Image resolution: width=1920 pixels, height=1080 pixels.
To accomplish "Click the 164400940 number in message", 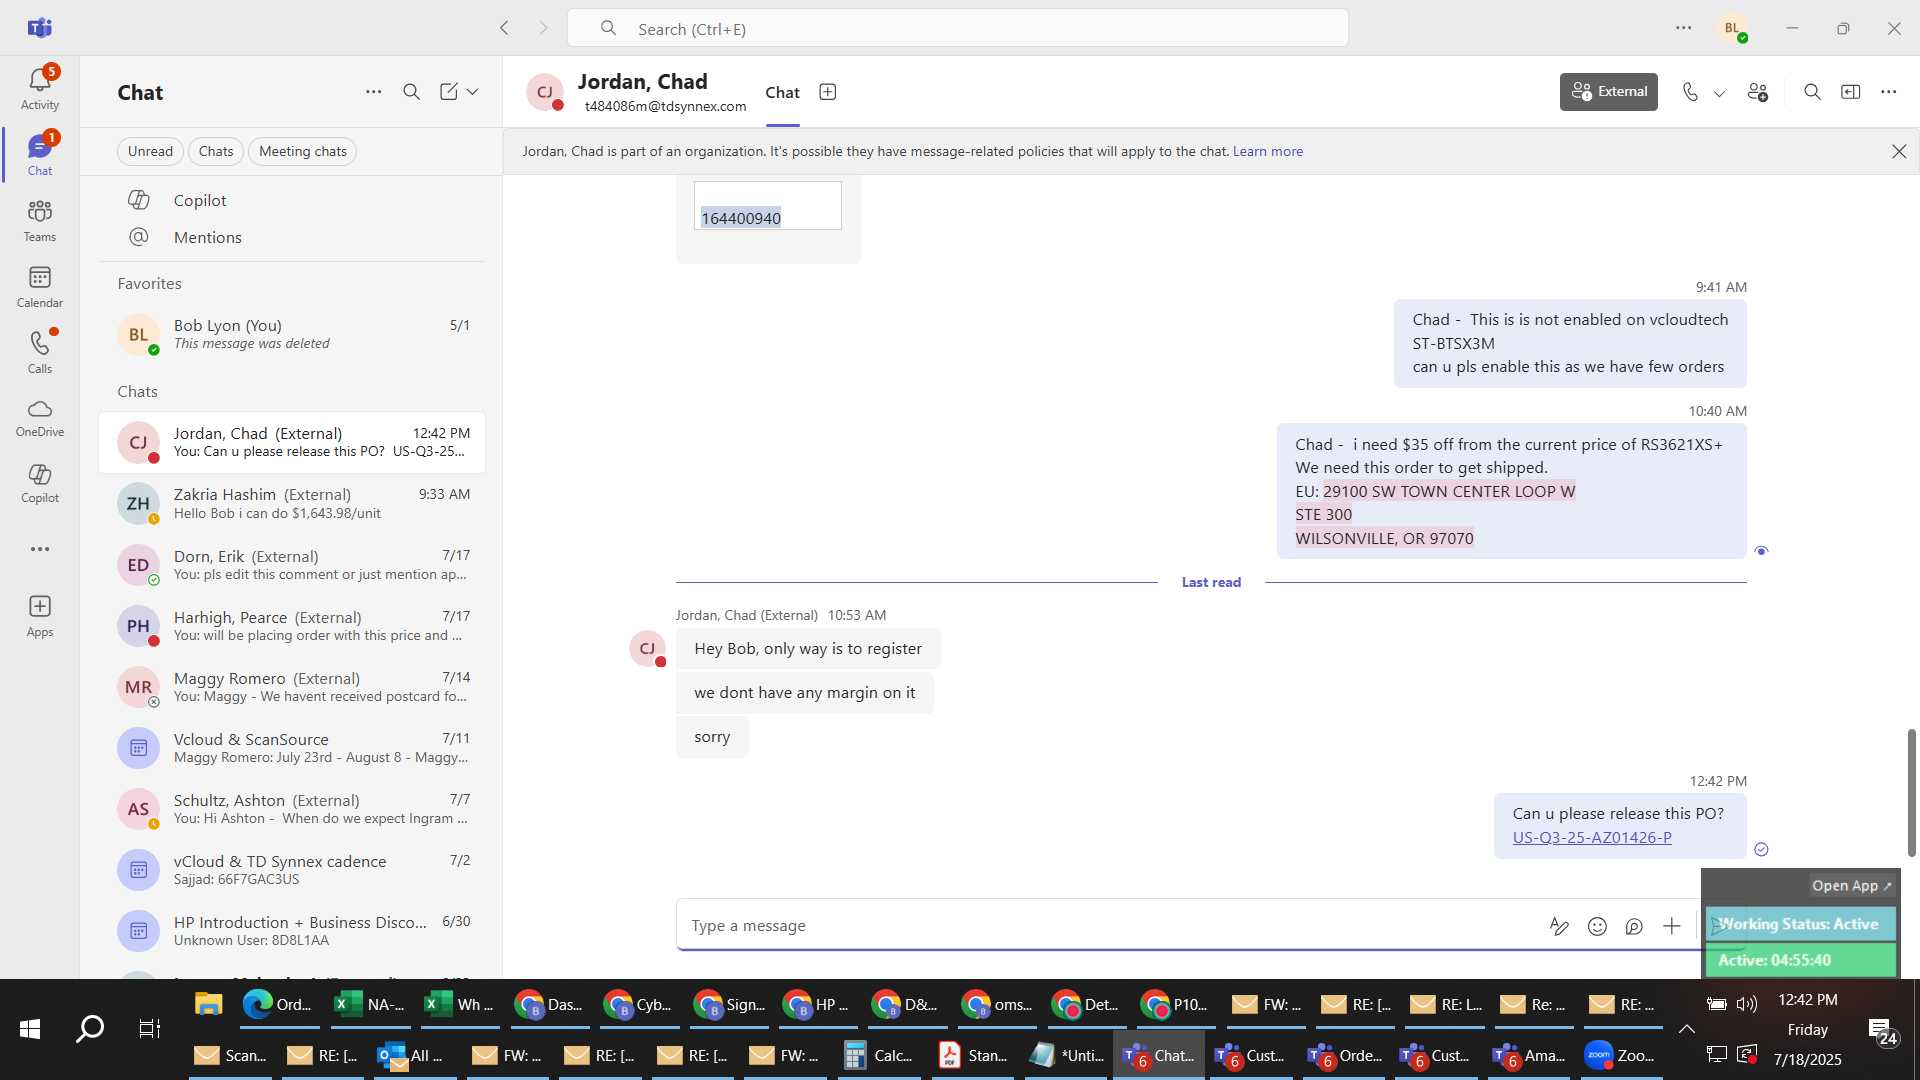I will coord(741,218).
